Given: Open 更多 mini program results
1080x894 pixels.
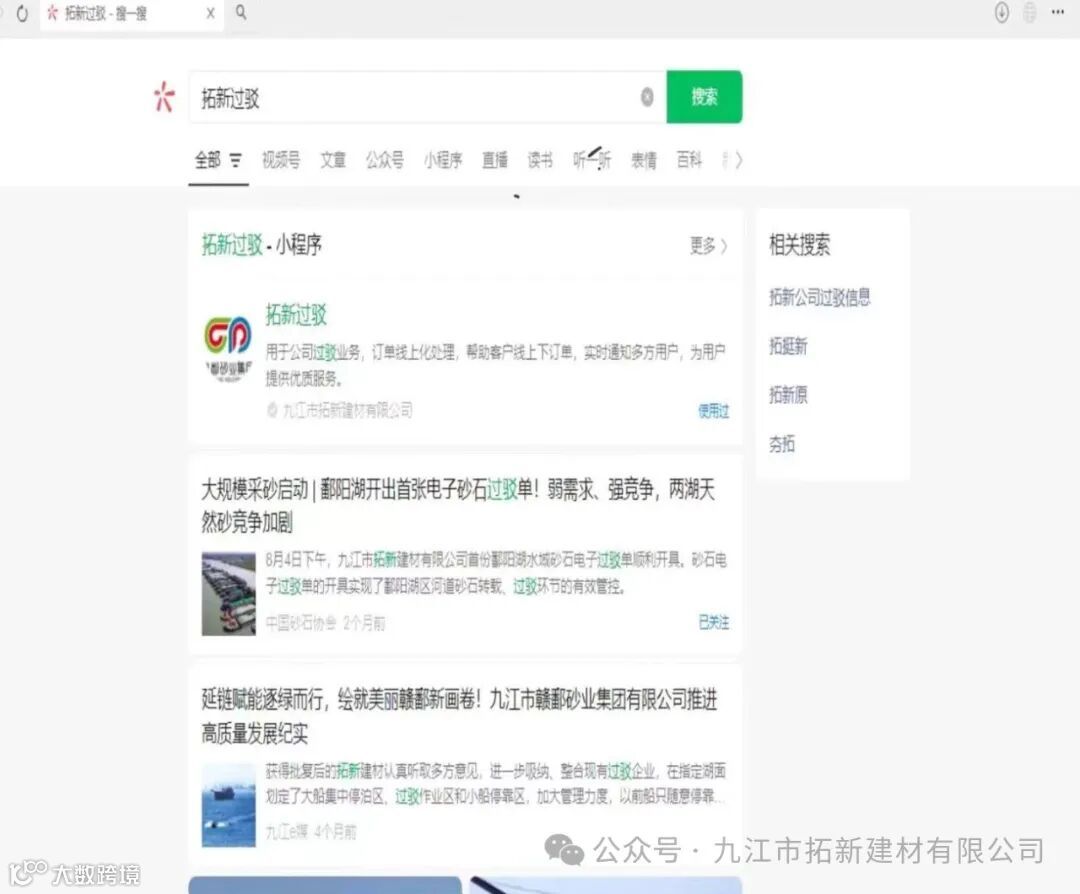Looking at the screenshot, I should pyautogui.click(x=708, y=246).
